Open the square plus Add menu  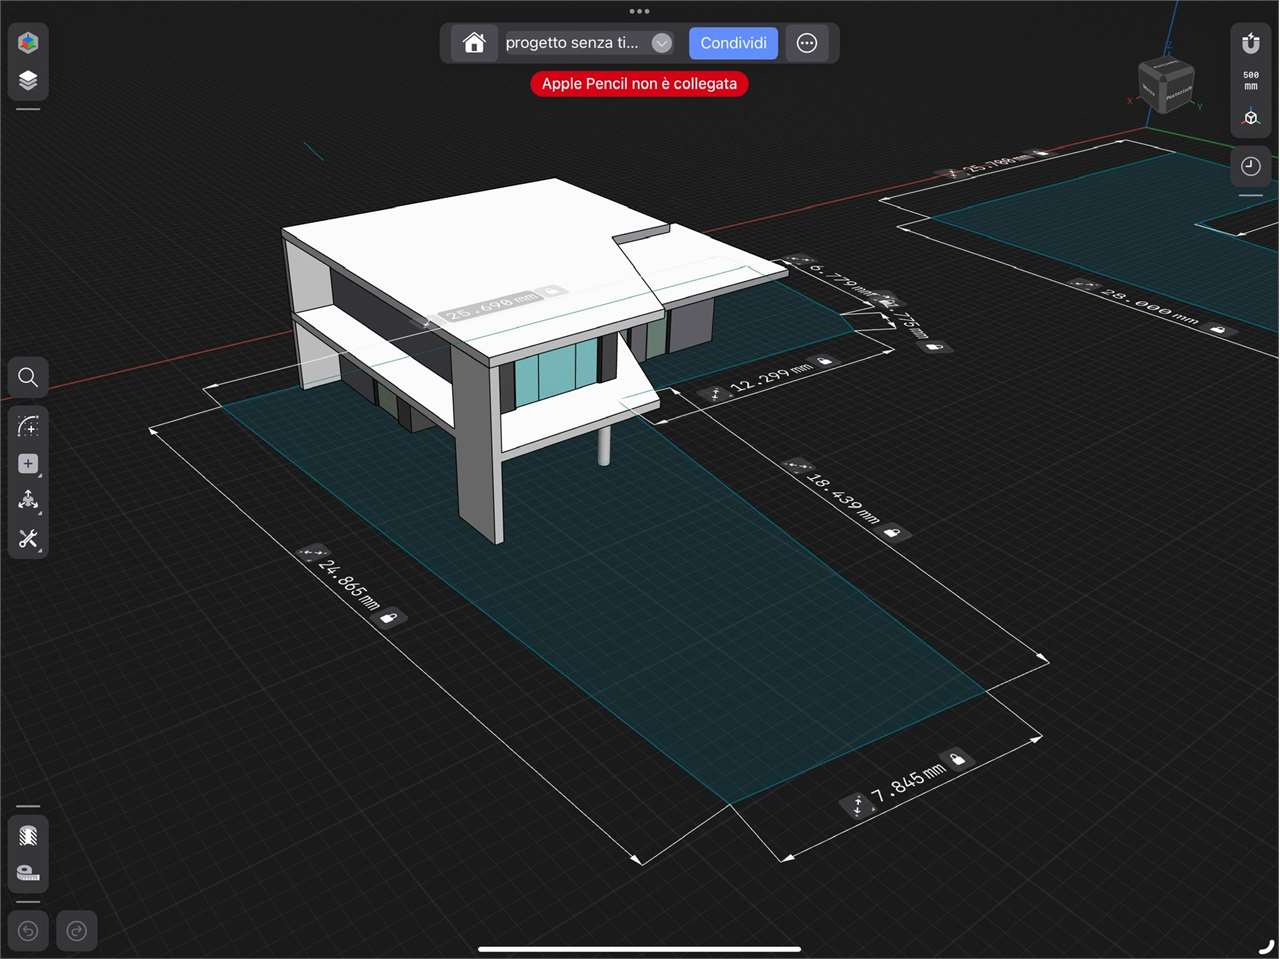(x=28, y=464)
